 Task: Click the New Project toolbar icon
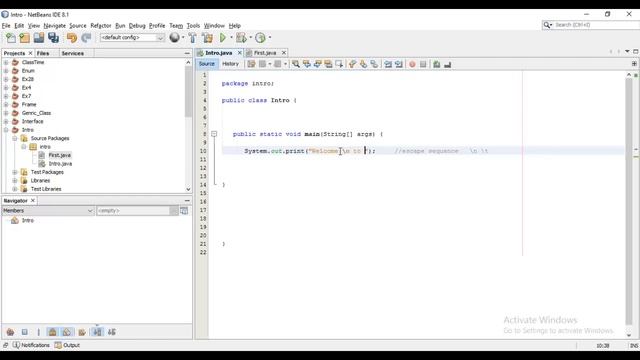pos(24,38)
